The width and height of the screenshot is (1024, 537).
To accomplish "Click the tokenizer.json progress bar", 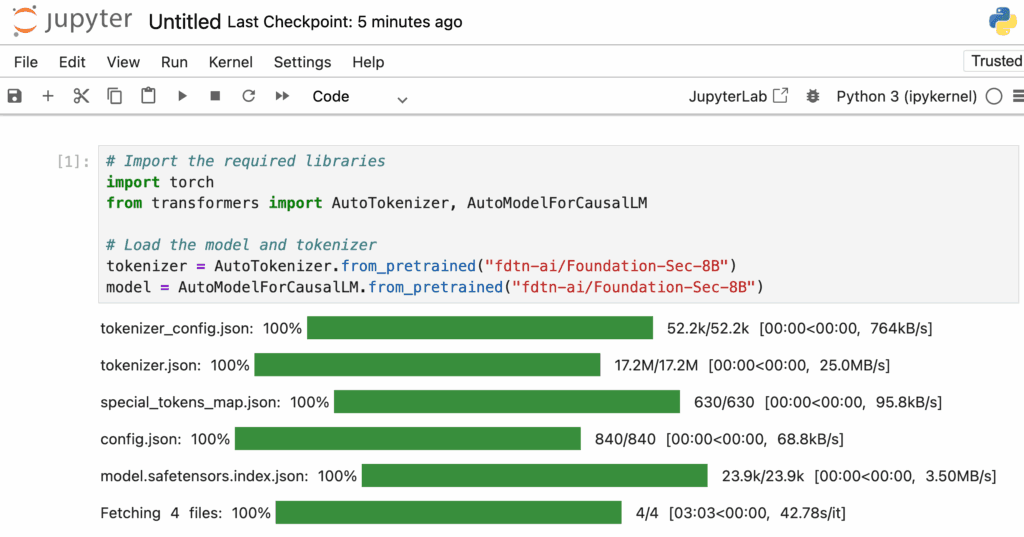I will [427, 365].
